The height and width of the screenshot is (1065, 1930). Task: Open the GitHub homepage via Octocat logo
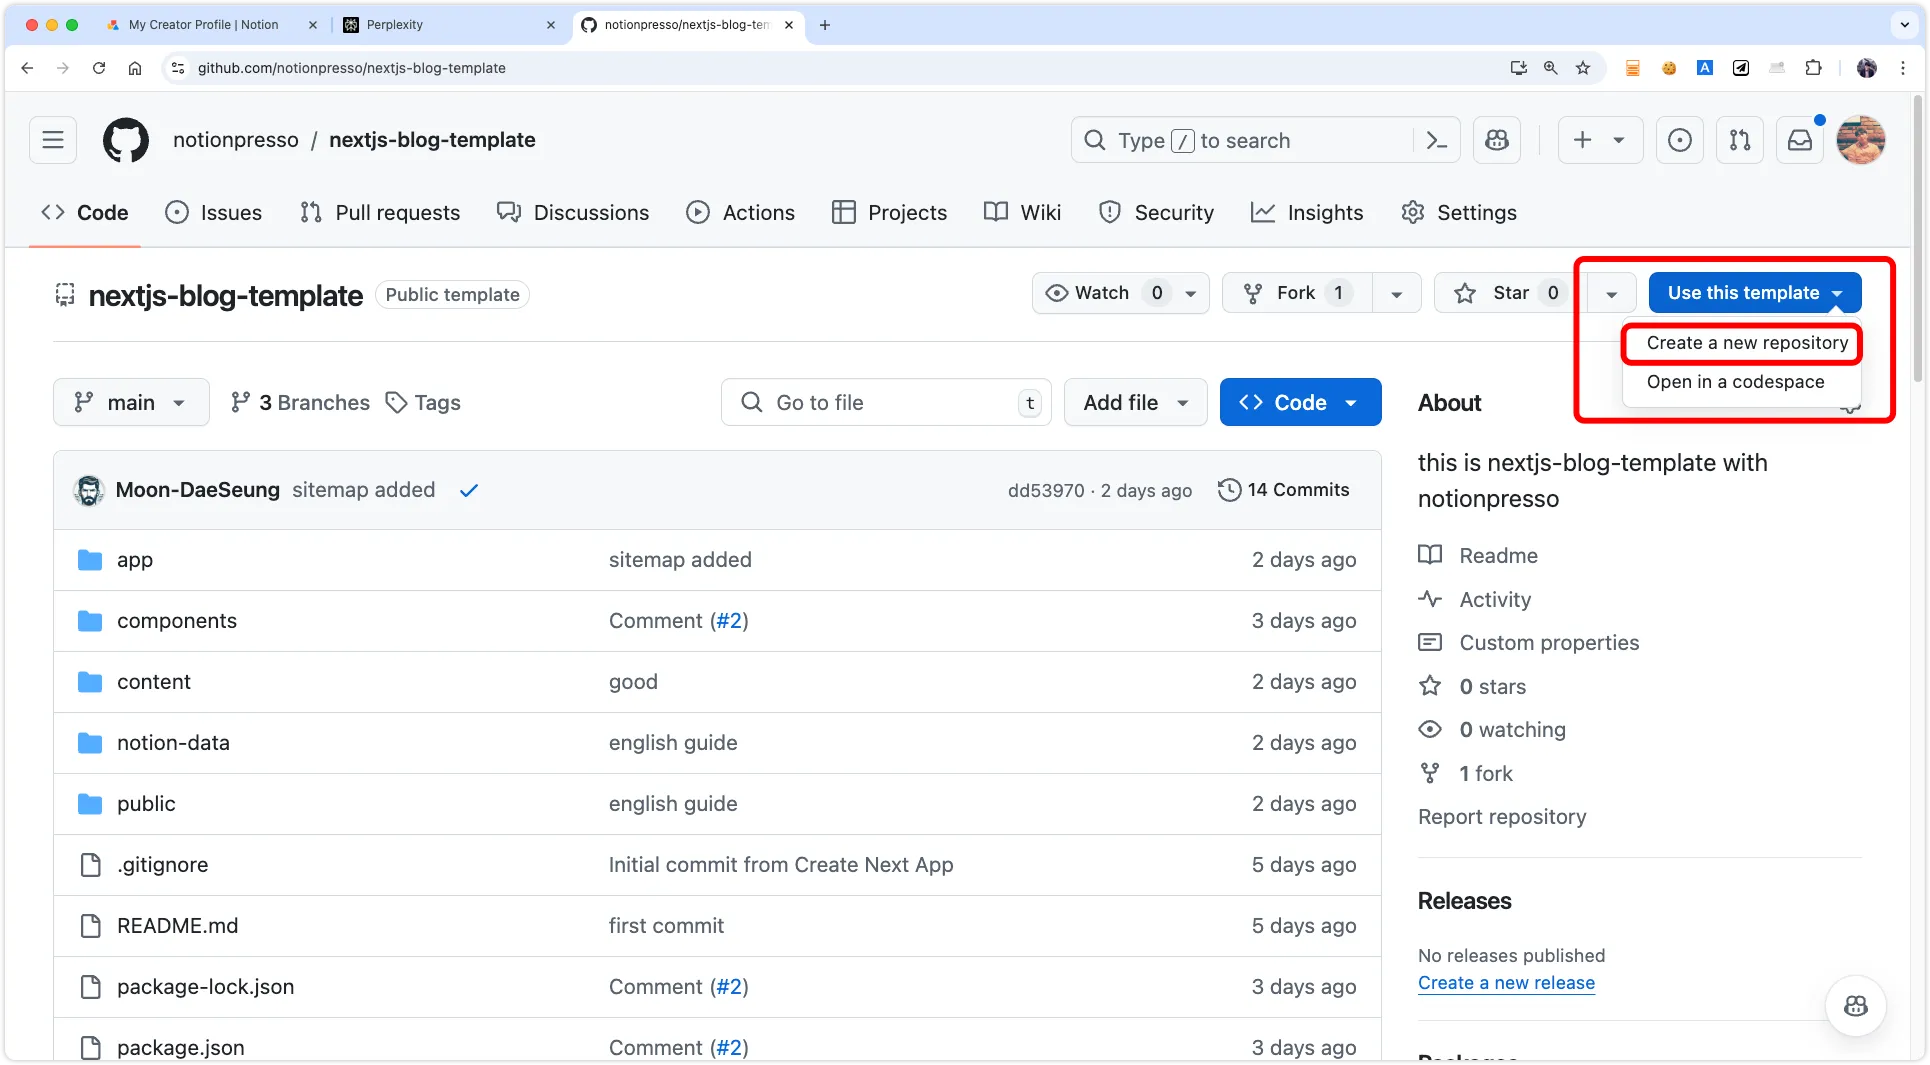click(x=126, y=140)
